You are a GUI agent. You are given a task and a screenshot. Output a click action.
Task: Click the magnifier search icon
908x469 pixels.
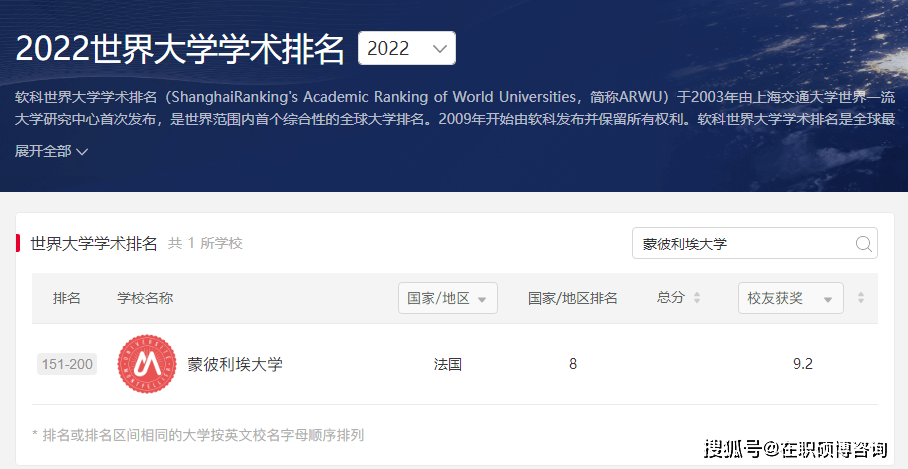coord(863,244)
